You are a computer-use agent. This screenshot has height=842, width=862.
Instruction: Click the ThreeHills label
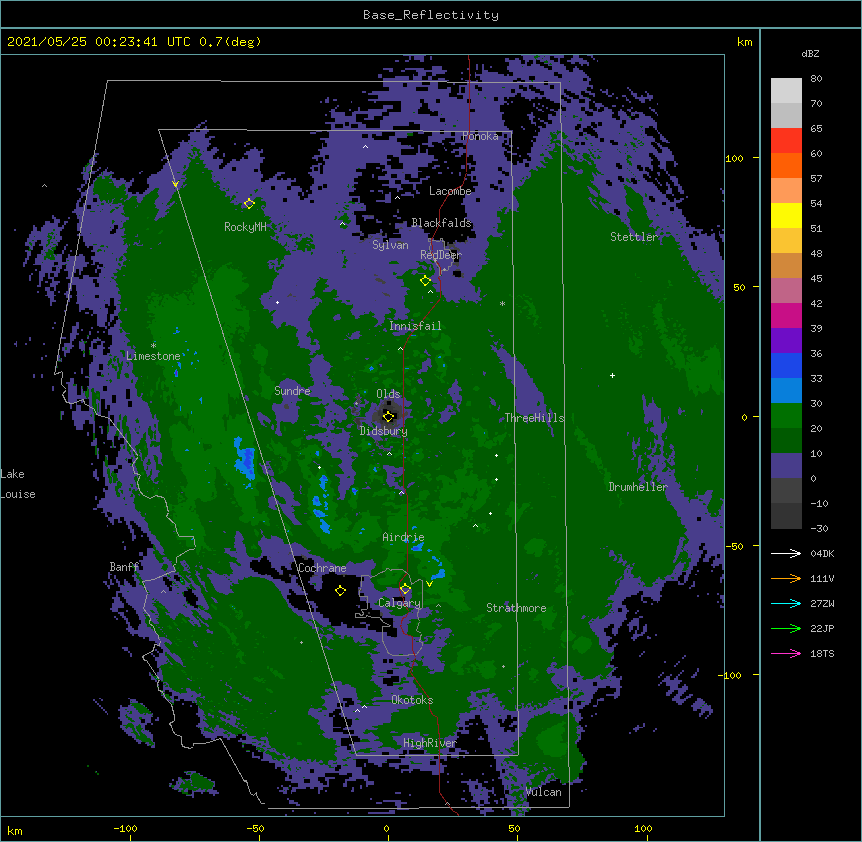pos(535,418)
